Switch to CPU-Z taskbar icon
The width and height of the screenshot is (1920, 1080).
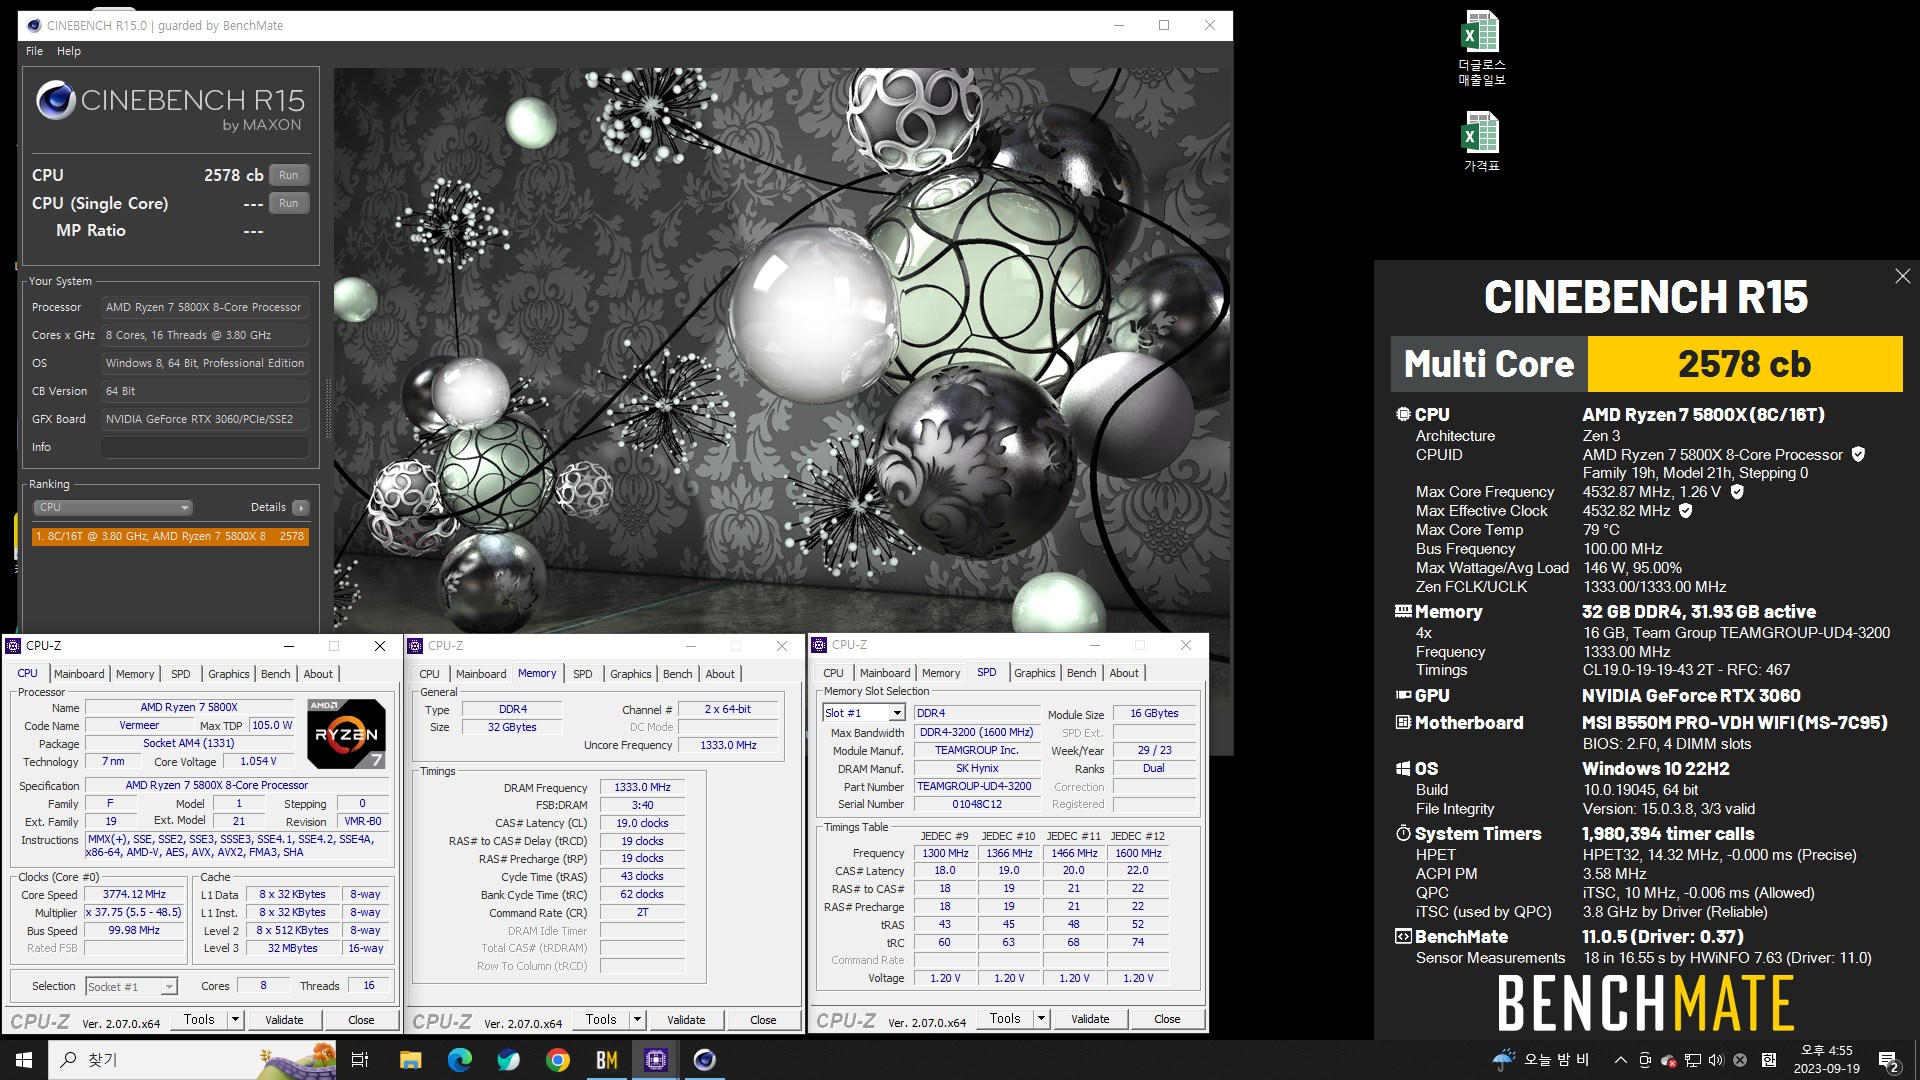656,1060
